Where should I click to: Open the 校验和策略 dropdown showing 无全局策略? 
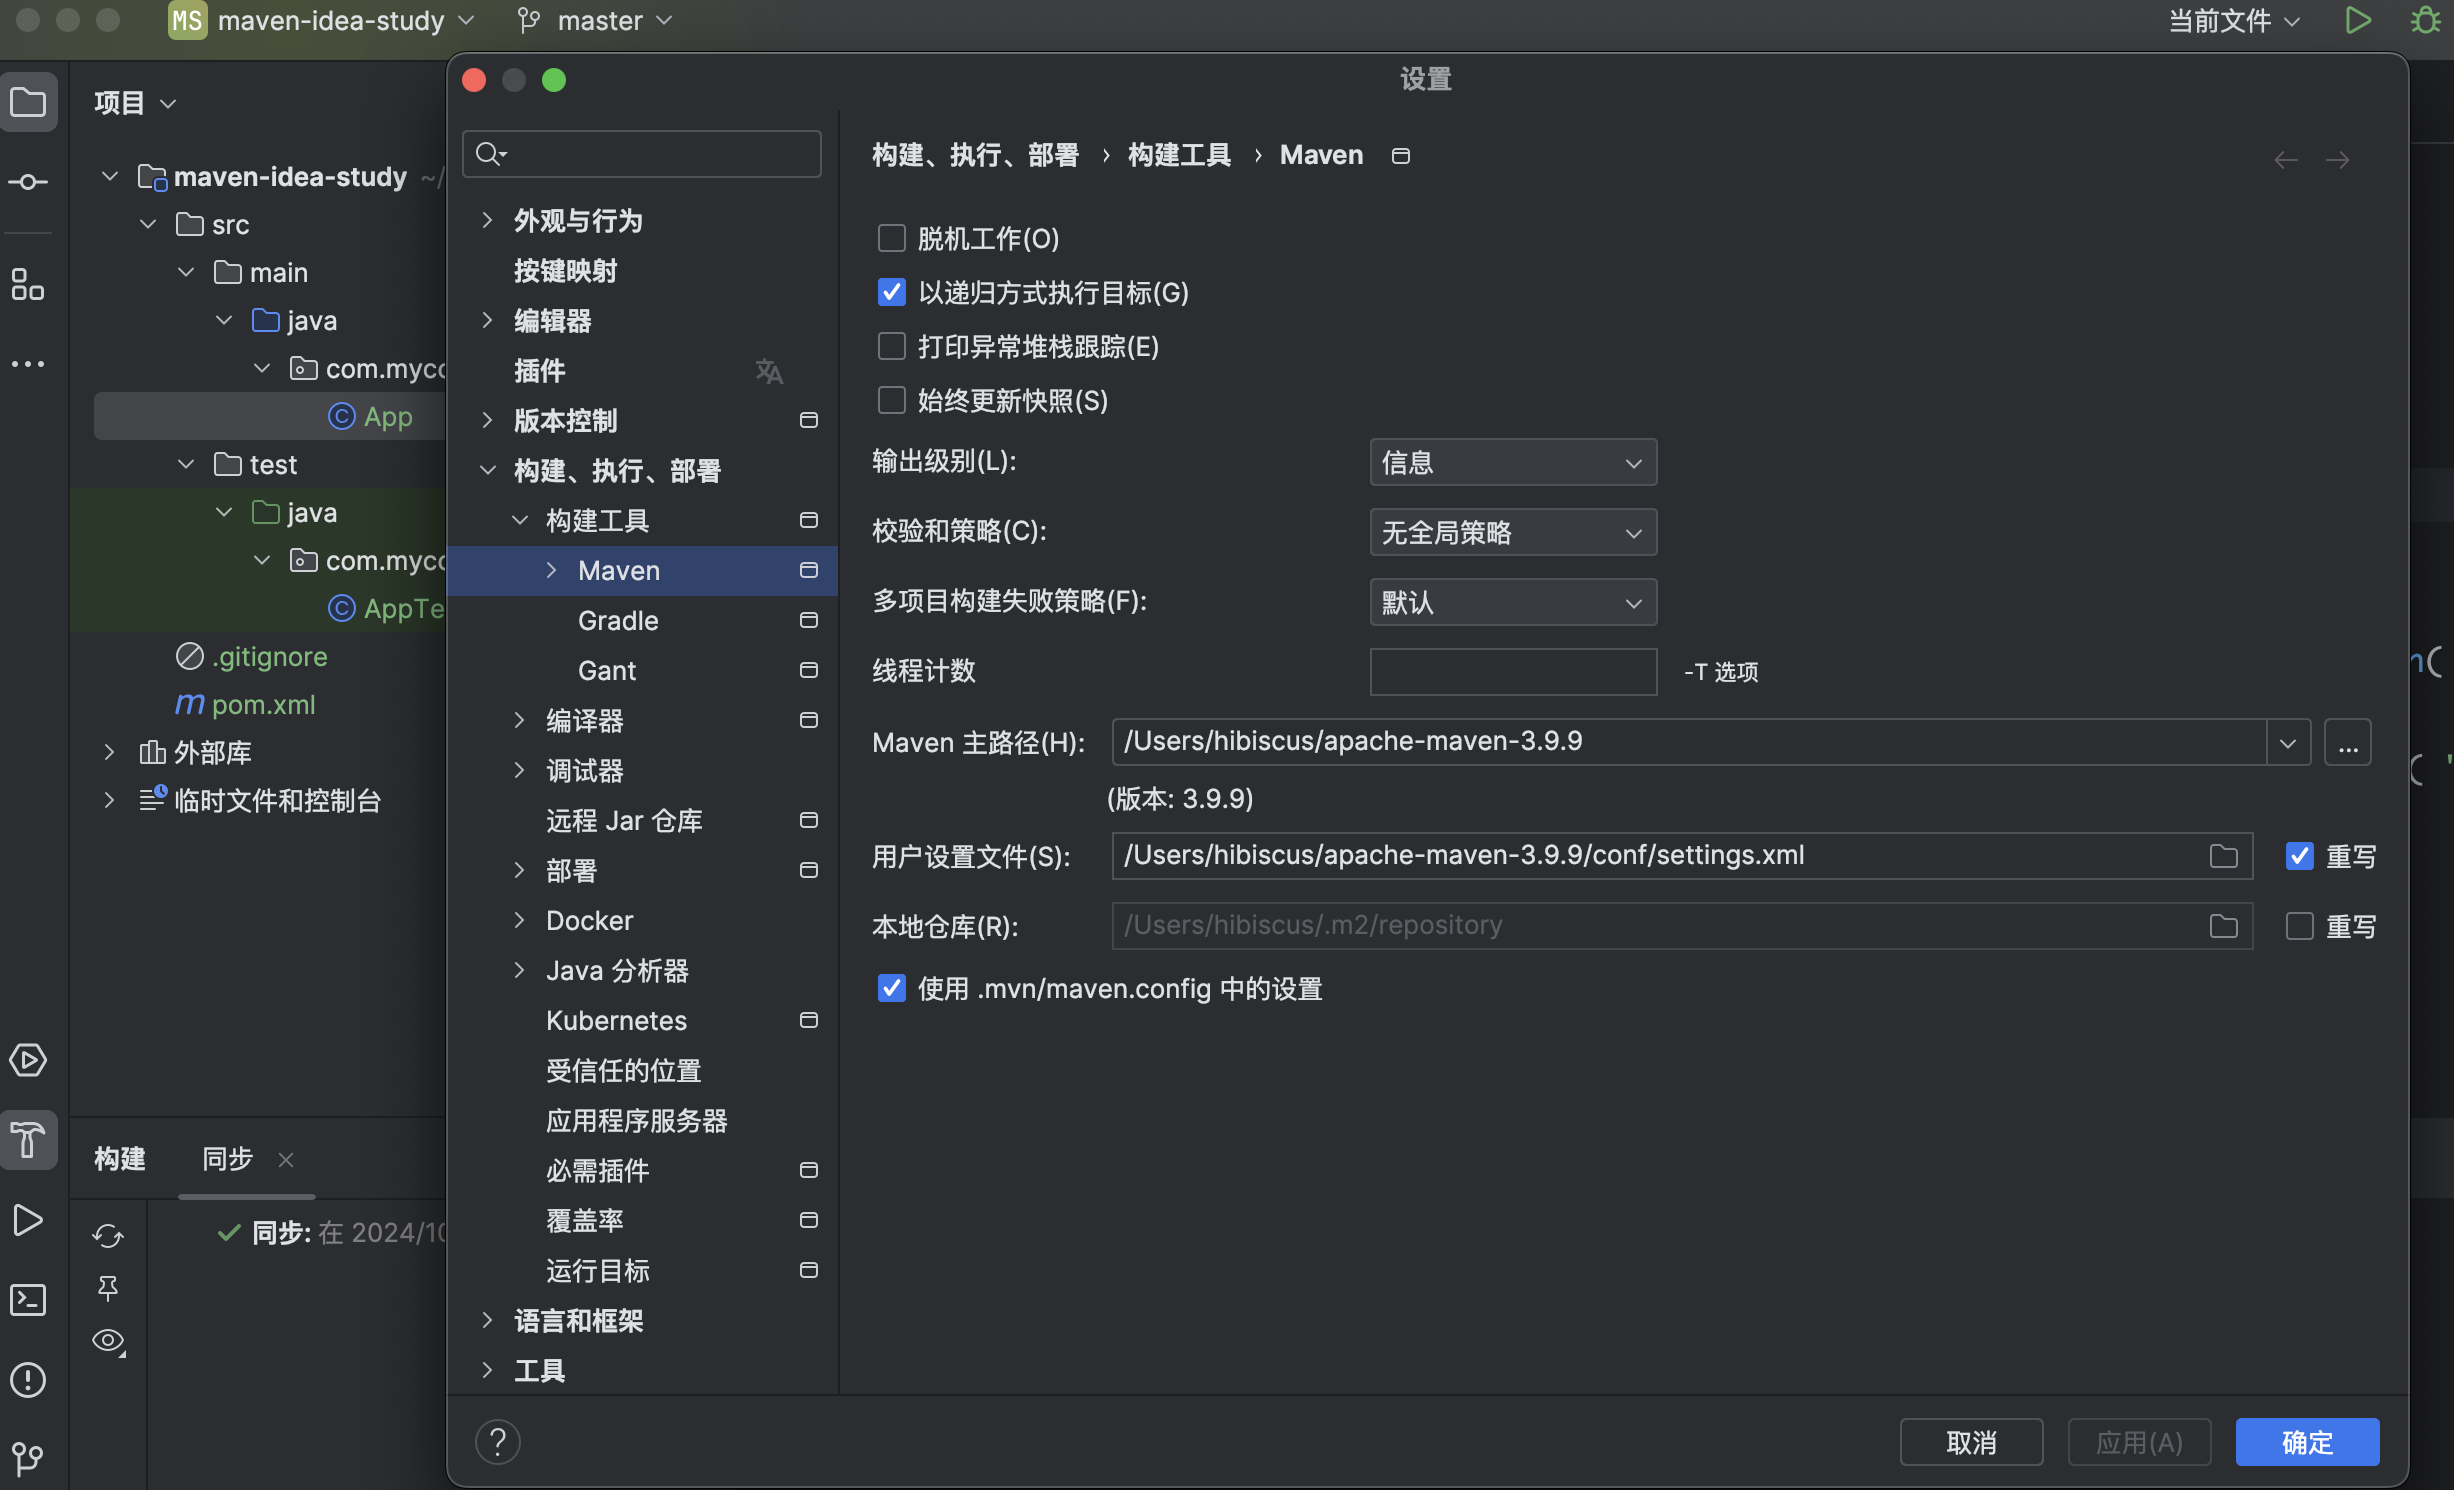(1512, 532)
